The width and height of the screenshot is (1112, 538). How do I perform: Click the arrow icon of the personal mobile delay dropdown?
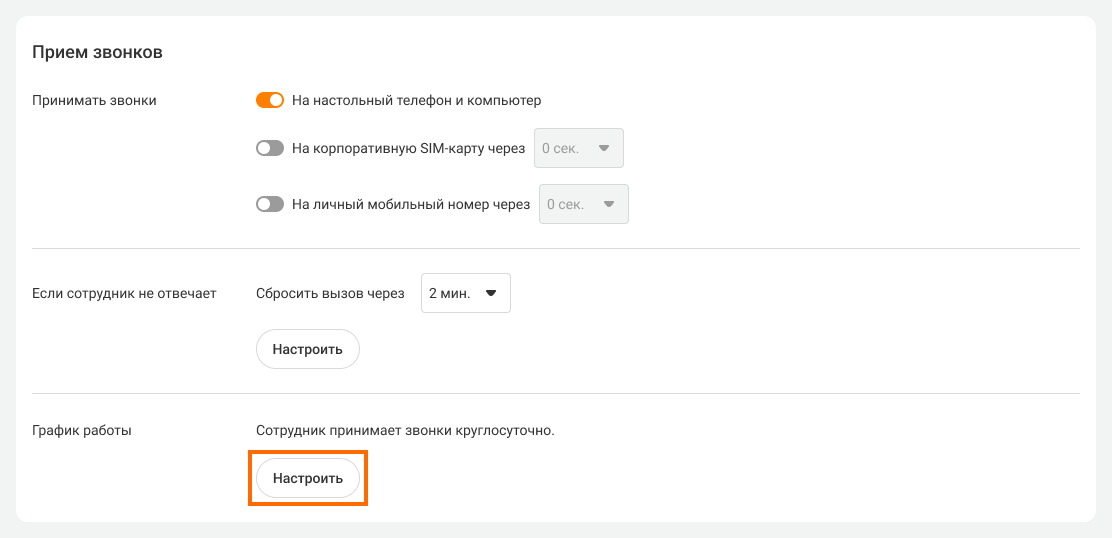(x=608, y=205)
